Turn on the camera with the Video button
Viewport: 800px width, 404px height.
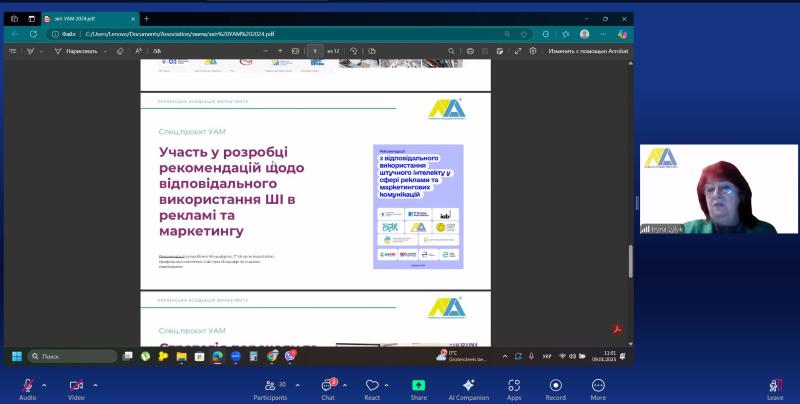(76, 386)
